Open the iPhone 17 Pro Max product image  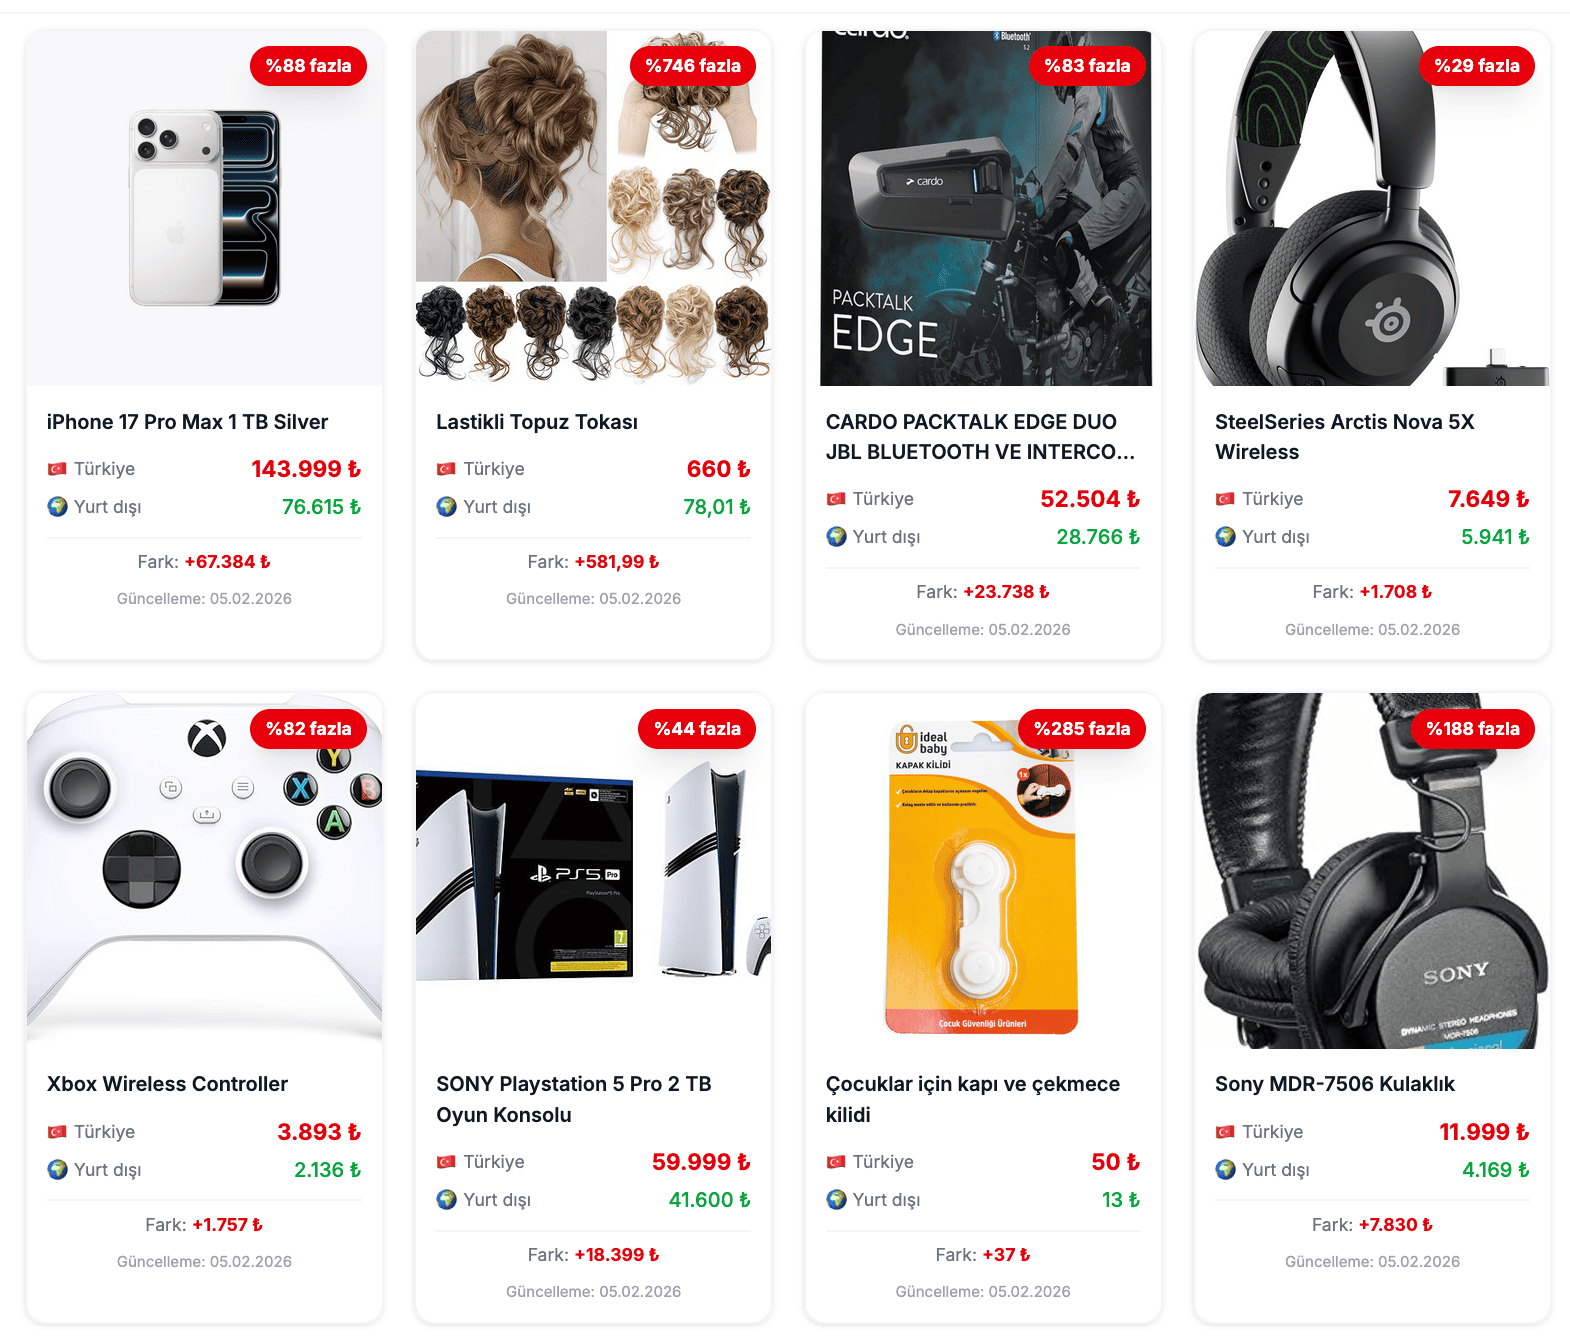click(x=204, y=208)
